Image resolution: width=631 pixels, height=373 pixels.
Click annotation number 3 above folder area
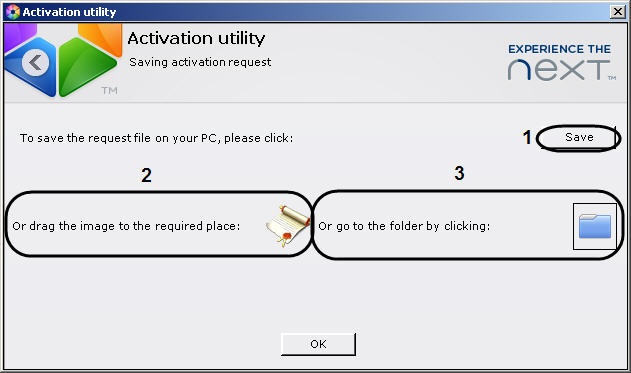pos(459,173)
